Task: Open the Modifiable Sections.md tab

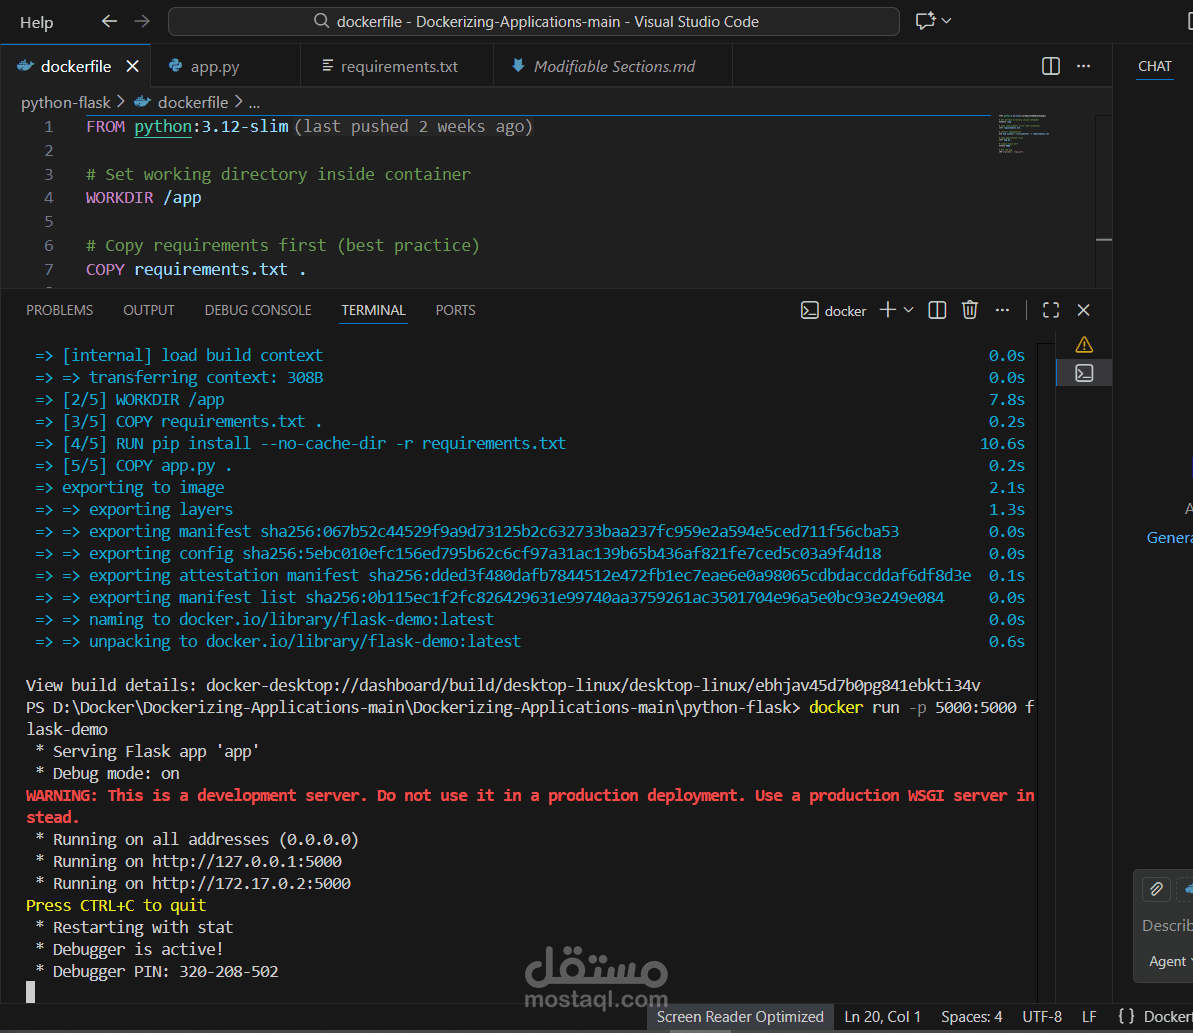Action: click(614, 66)
